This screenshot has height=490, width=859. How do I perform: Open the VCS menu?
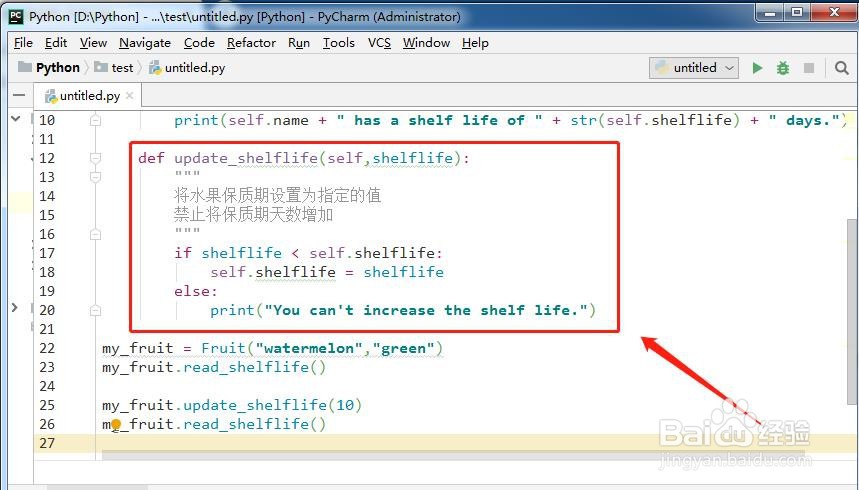(x=379, y=43)
